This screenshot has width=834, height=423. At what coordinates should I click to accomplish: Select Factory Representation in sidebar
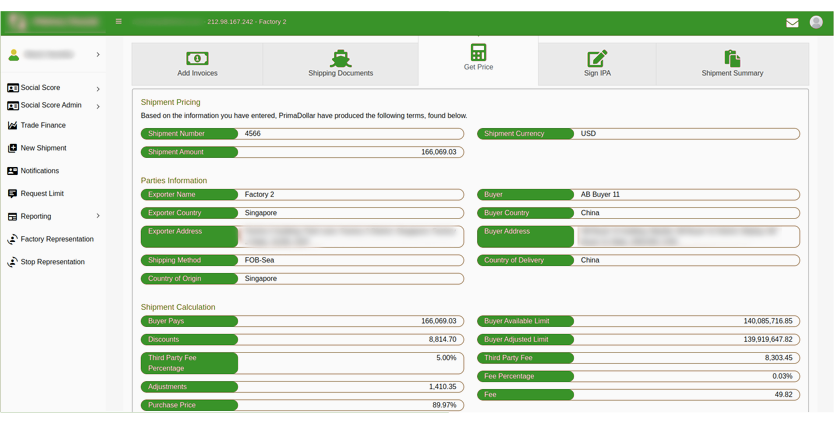coord(57,239)
